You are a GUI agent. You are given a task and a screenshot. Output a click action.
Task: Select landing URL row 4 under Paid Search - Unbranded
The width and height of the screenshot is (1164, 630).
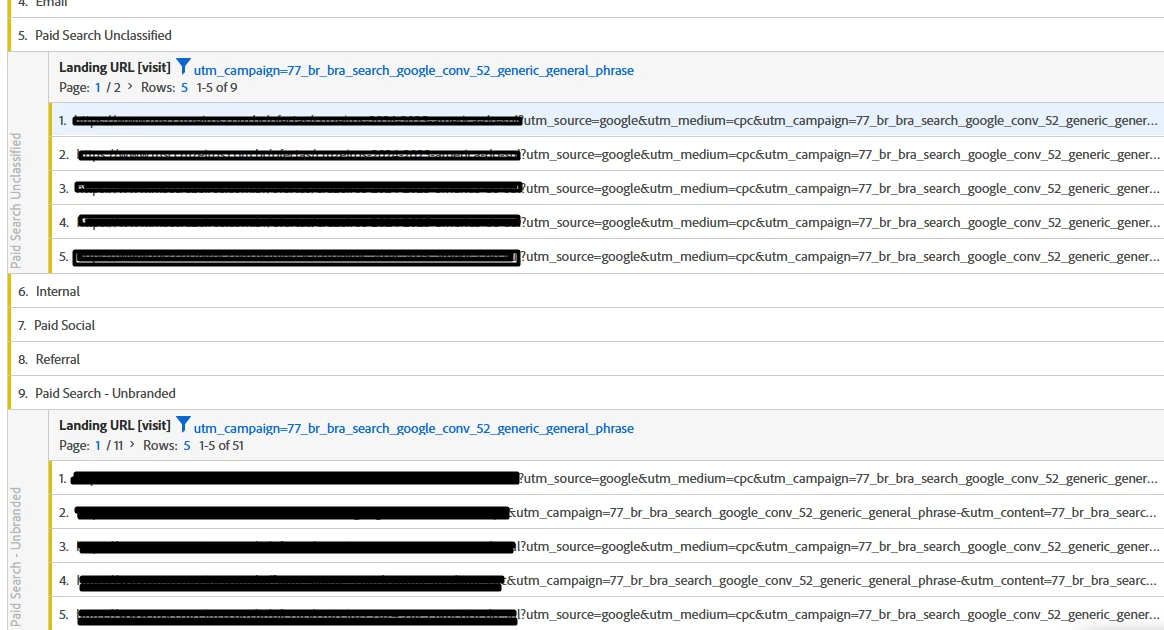pyautogui.click(x=607, y=581)
